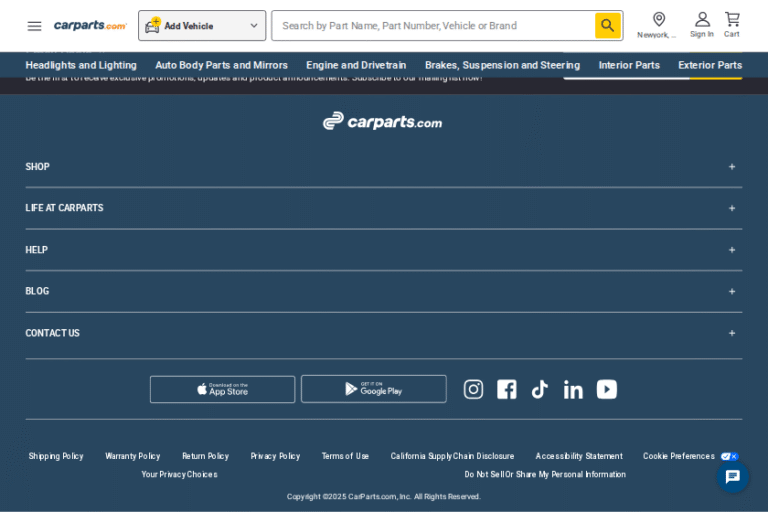Viewport: 768px width, 512px height.
Task: Select Headlights and Lighting menu
Action: point(81,65)
